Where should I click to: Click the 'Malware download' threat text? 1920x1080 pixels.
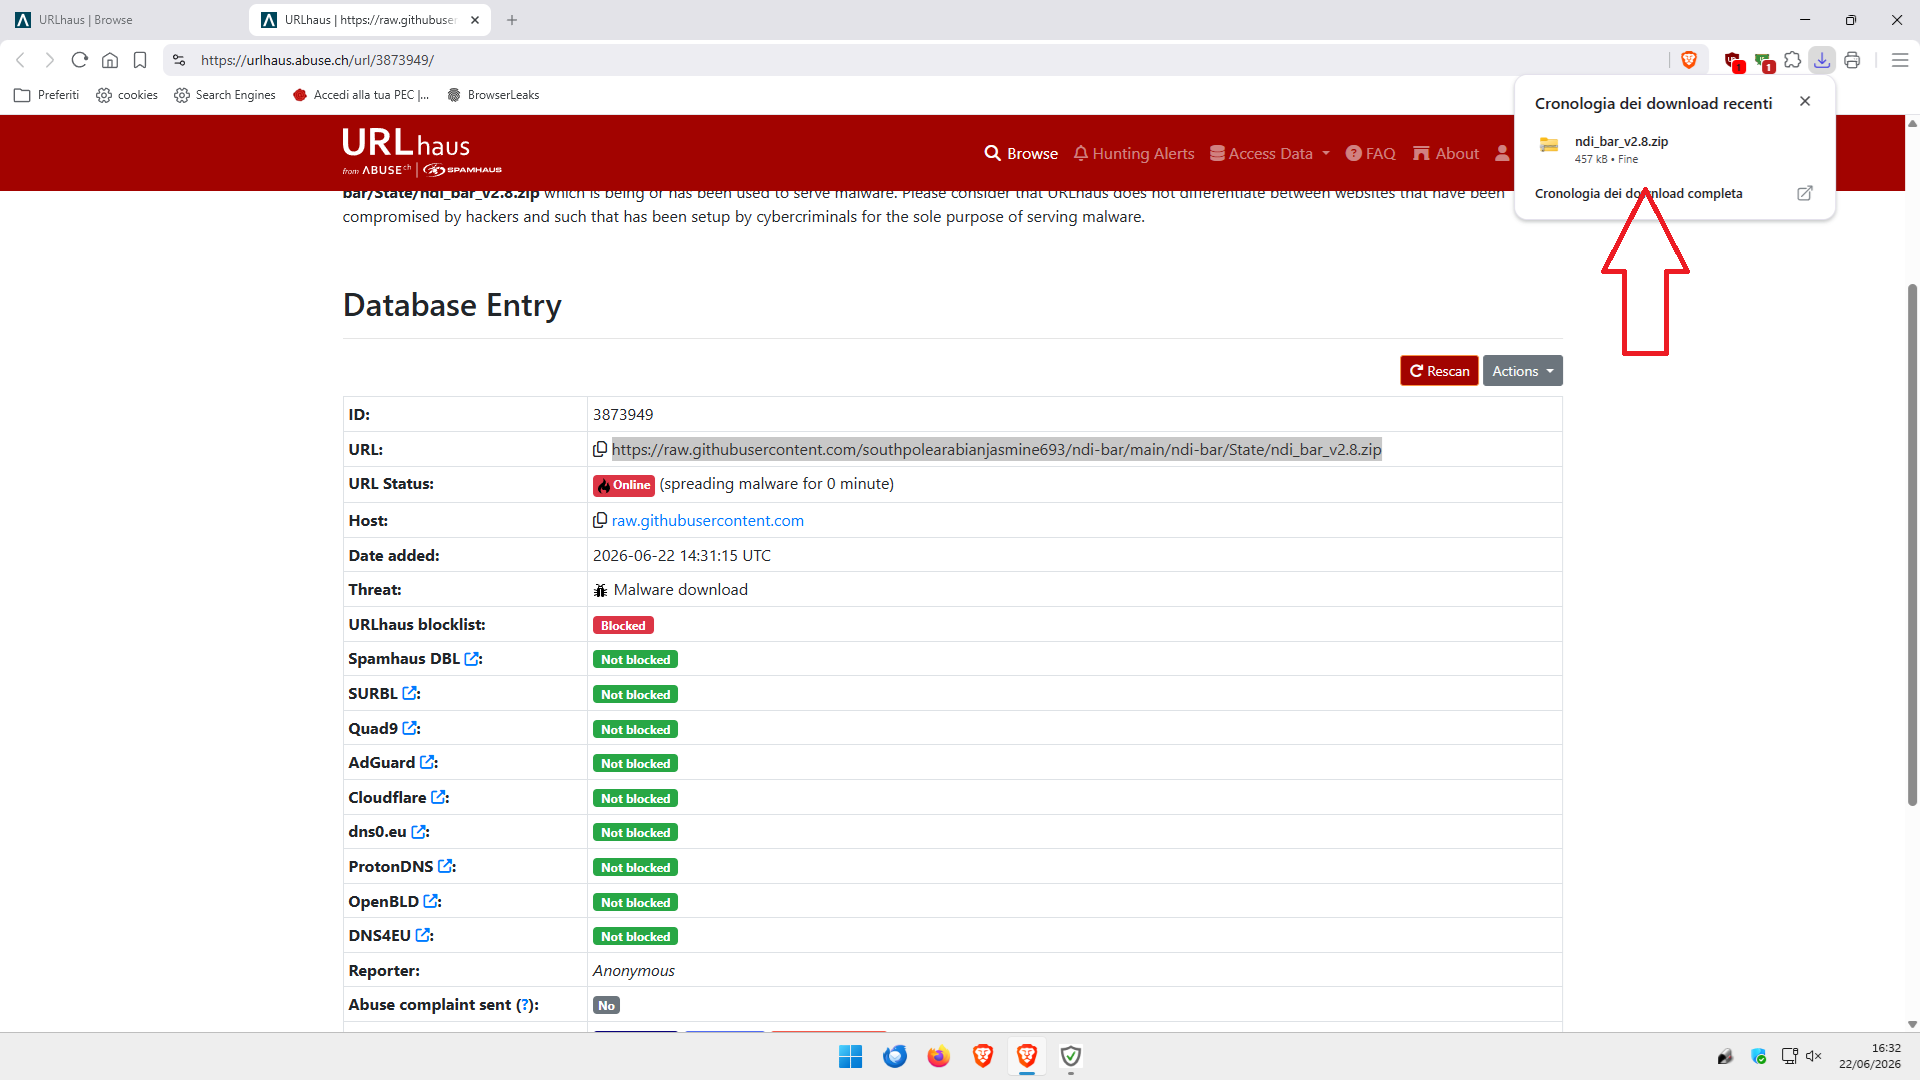click(680, 590)
